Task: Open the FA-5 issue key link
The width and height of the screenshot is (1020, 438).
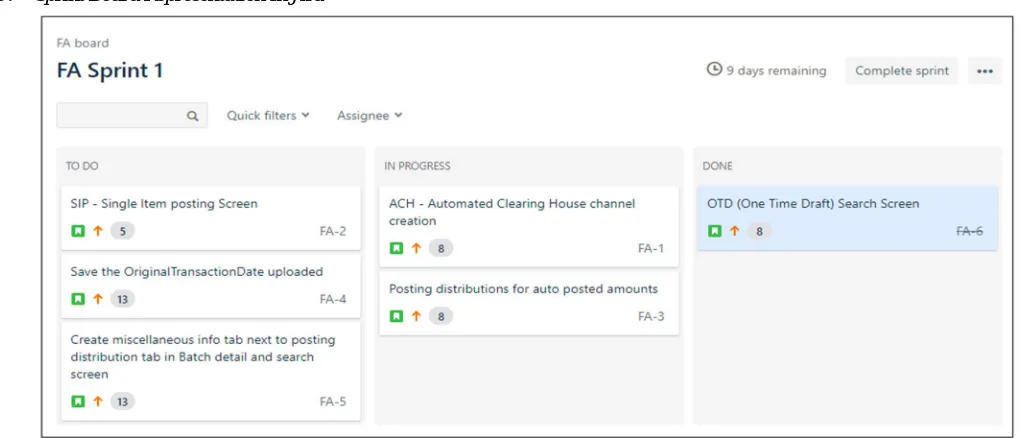Action: pos(333,402)
